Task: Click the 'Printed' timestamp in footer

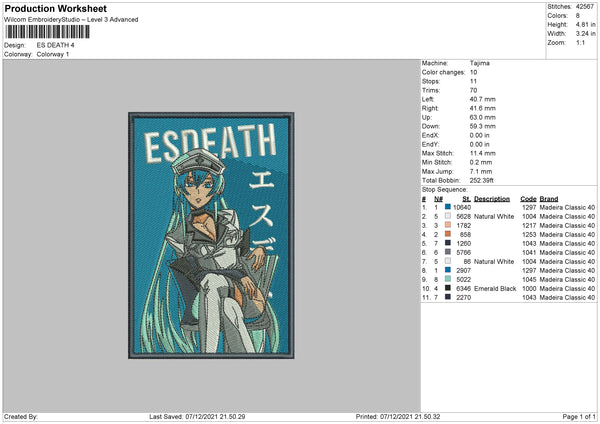Action: click(x=398, y=416)
